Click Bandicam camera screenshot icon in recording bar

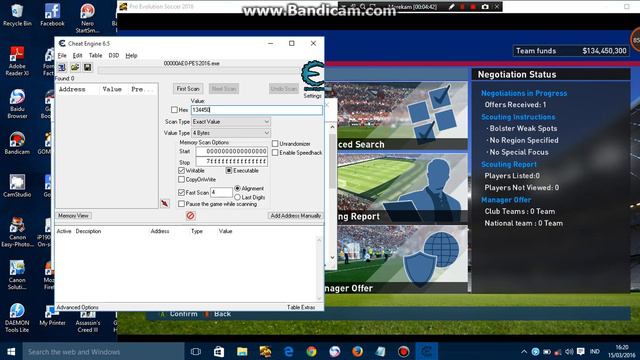point(485,7)
